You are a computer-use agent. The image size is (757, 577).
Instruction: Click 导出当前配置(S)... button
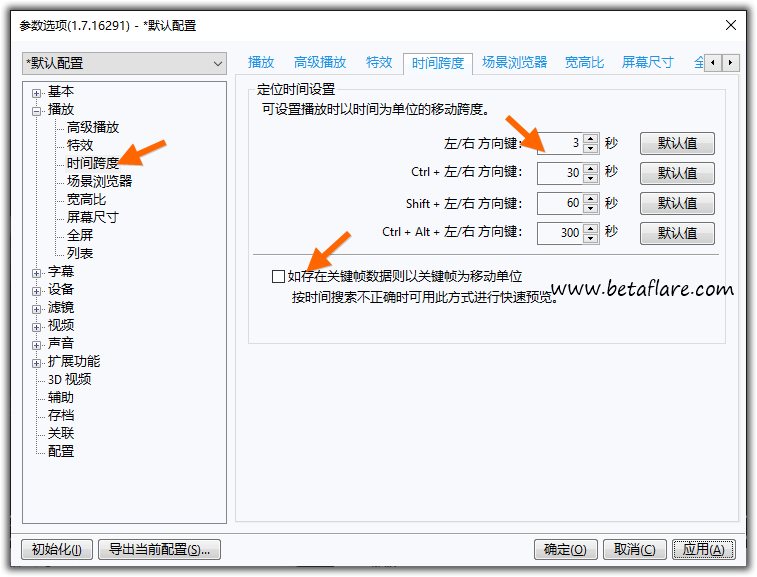coord(159,549)
